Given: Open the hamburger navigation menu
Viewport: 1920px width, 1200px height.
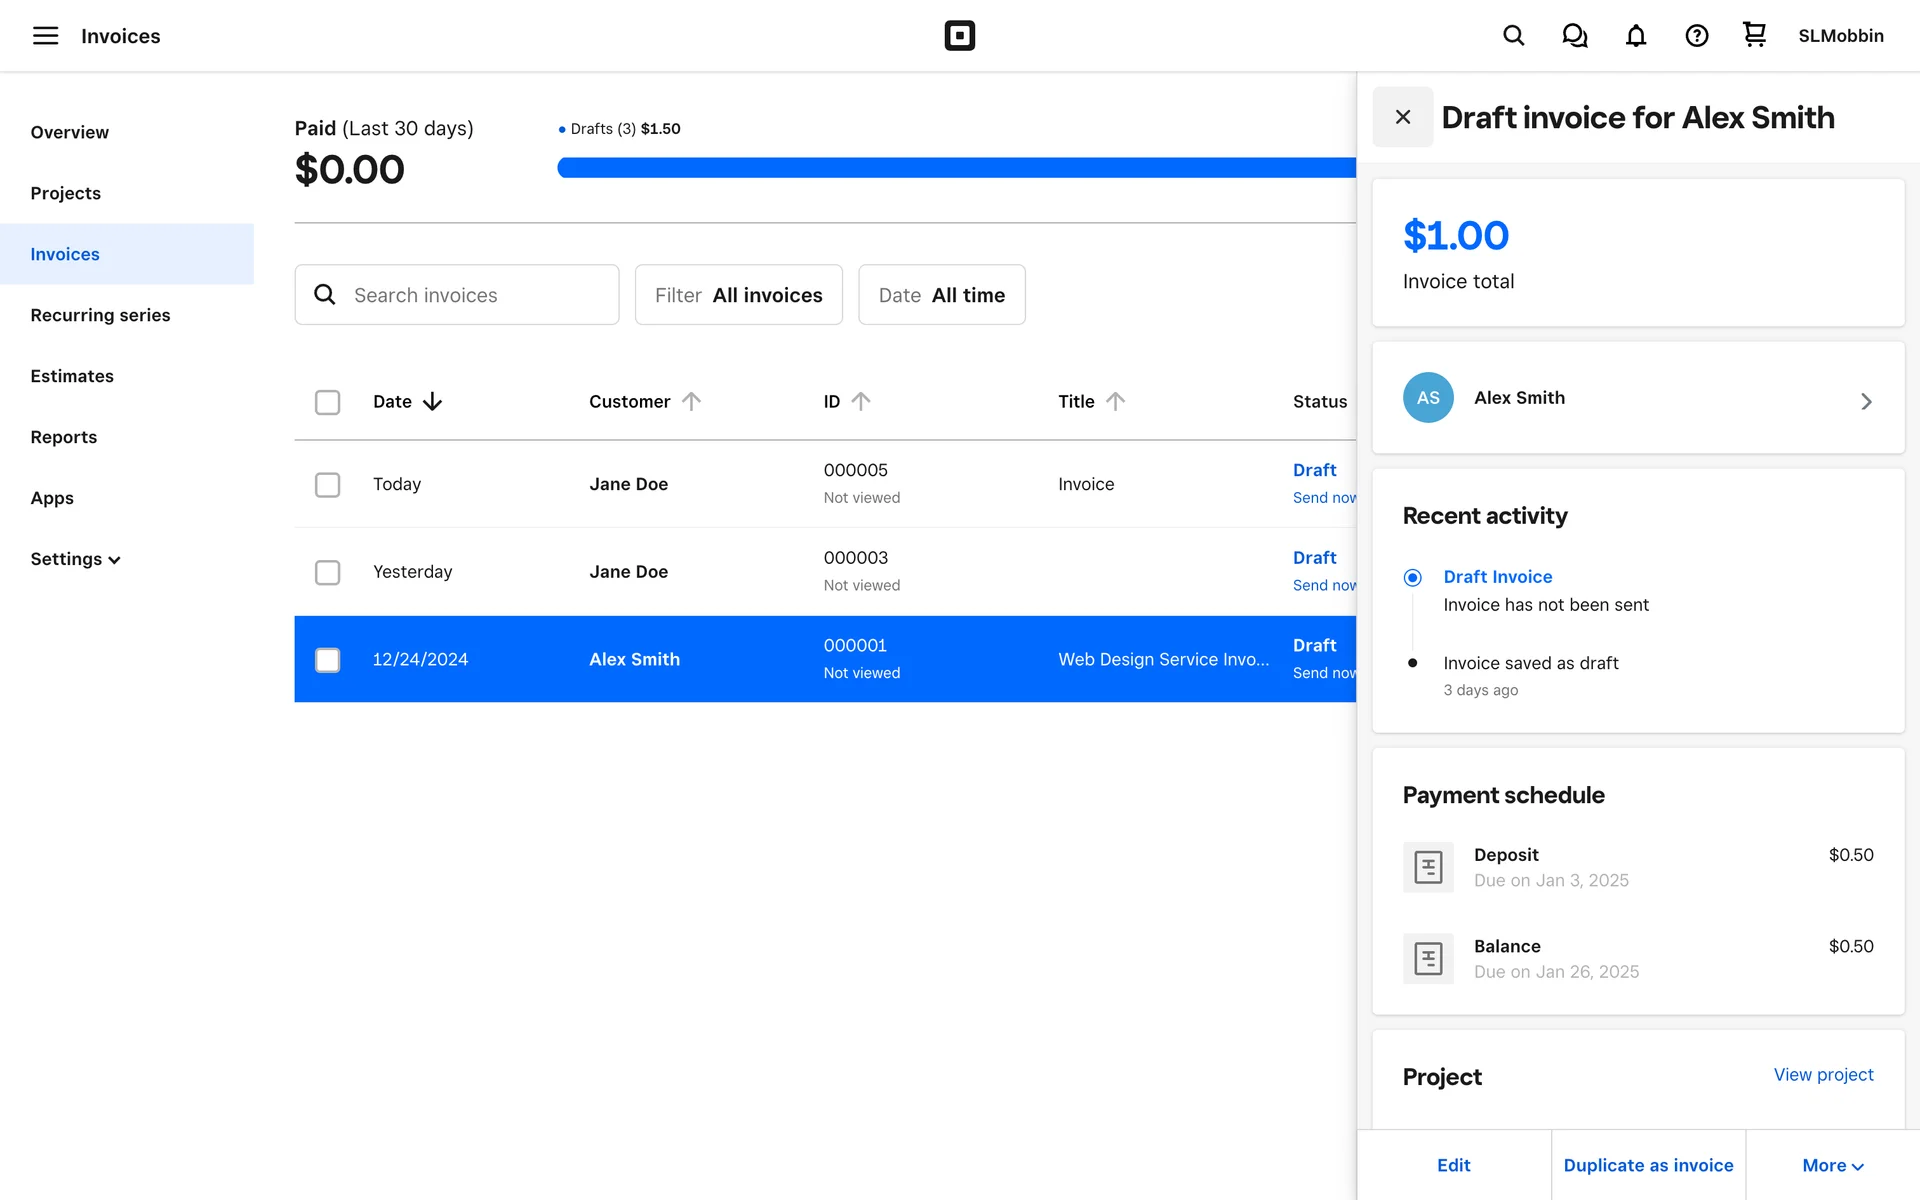Looking at the screenshot, I should [x=45, y=36].
